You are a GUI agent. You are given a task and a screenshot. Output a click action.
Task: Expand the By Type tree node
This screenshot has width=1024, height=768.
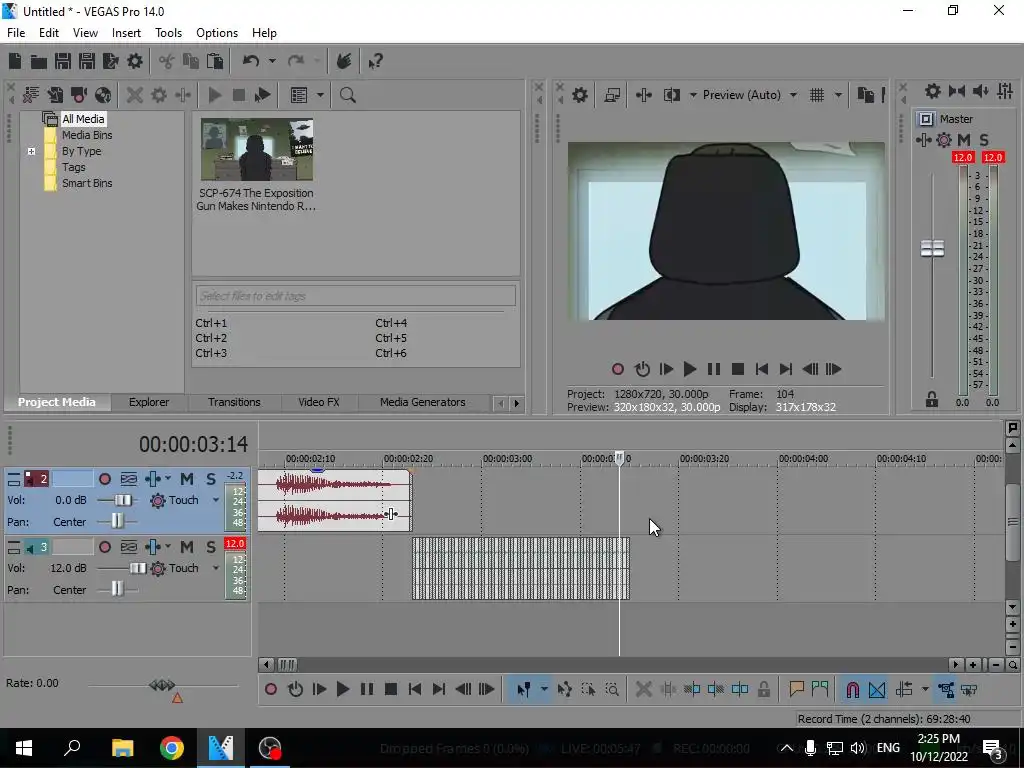point(31,152)
